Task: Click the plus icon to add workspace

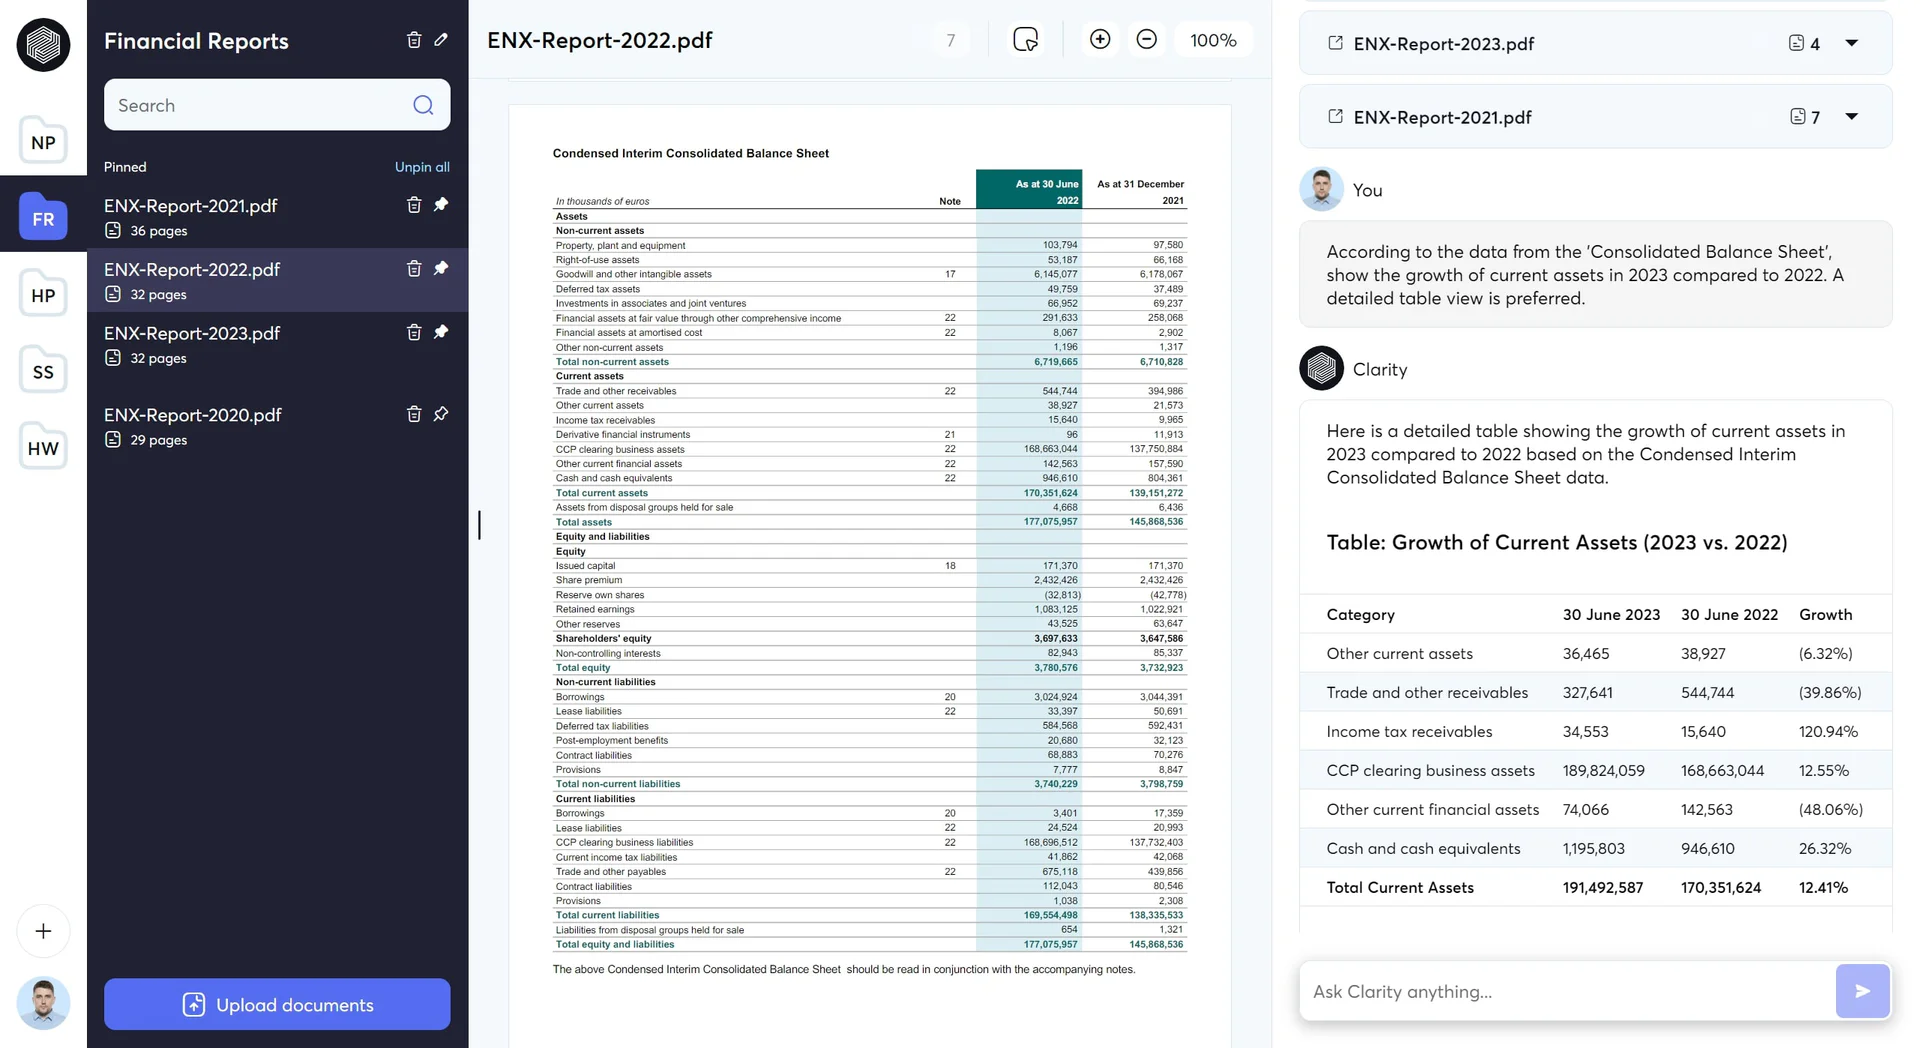Action: tap(43, 931)
